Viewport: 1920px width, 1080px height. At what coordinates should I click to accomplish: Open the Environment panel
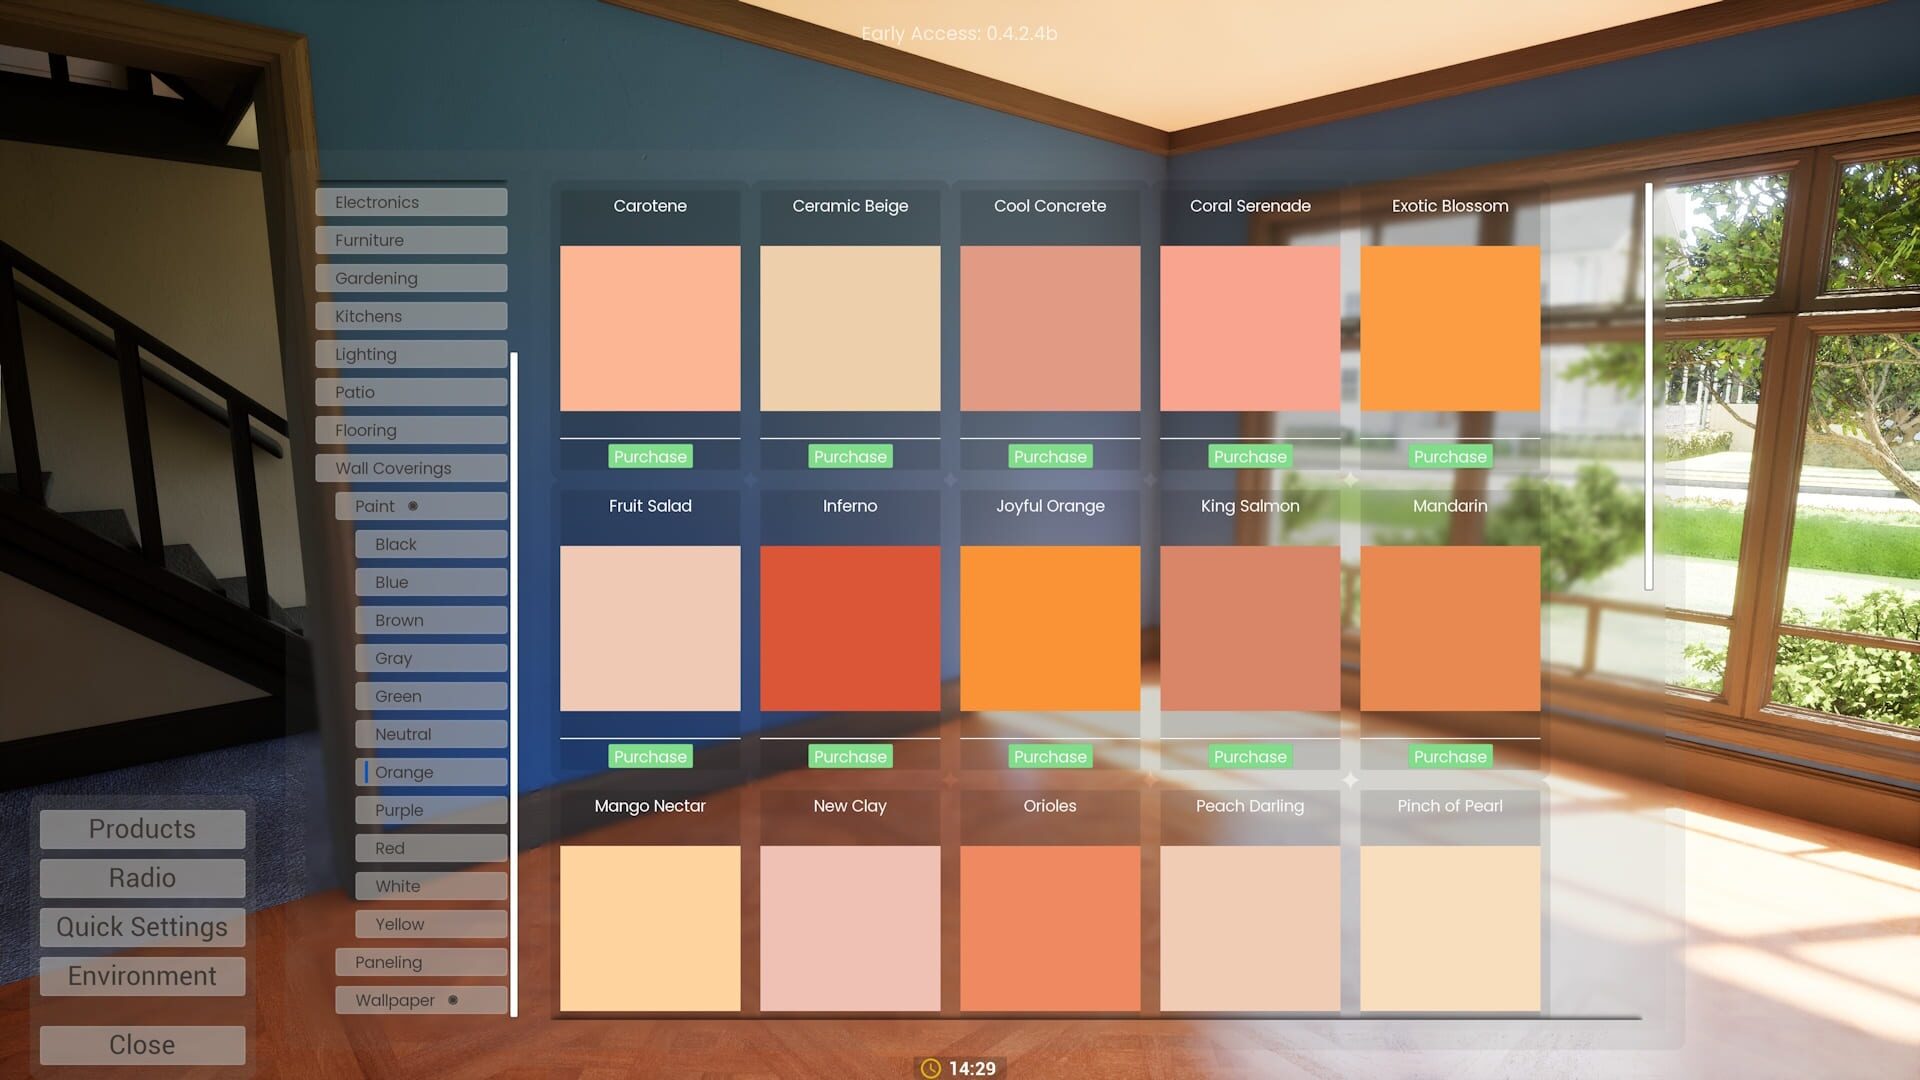141,976
